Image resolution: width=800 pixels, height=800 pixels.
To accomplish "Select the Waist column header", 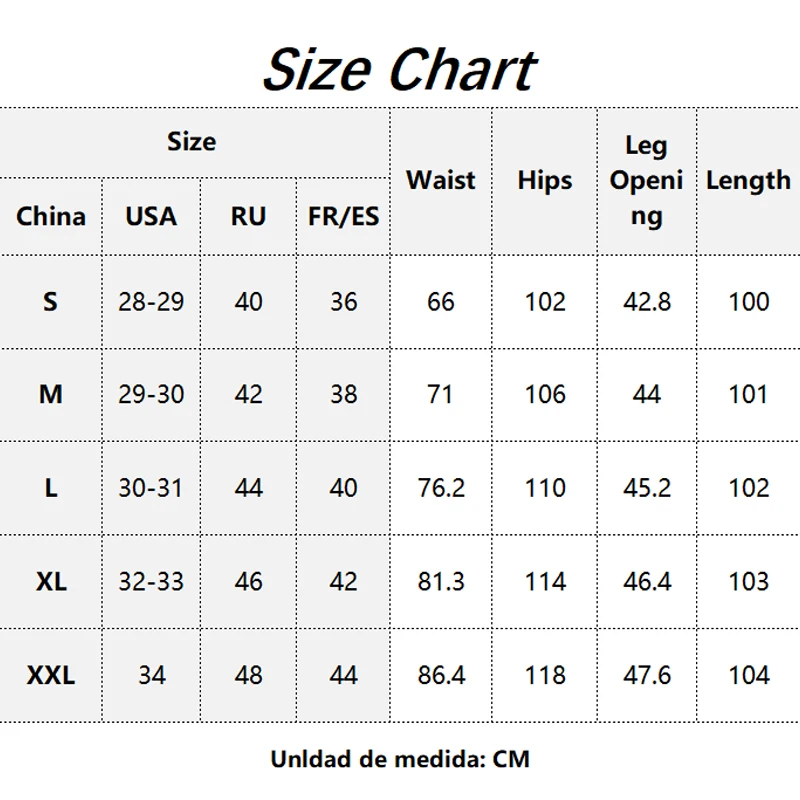I will click(441, 181).
